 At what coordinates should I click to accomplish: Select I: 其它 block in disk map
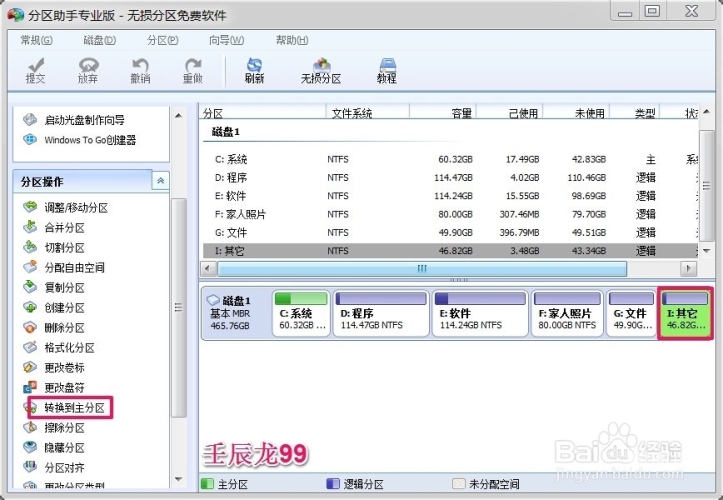coord(685,313)
